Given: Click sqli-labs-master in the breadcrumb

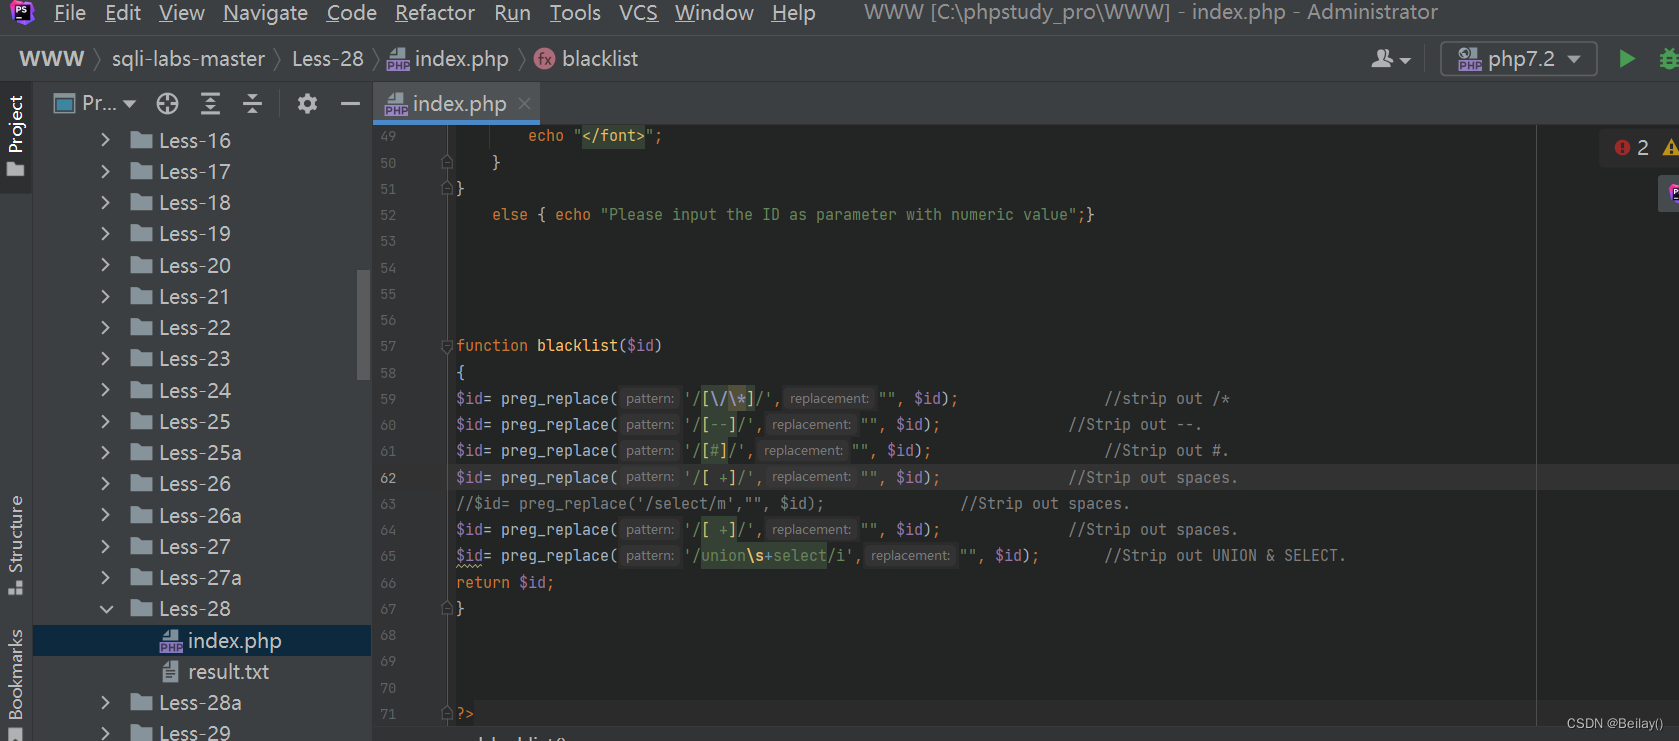Looking at the screenshot, I should 188,59.
